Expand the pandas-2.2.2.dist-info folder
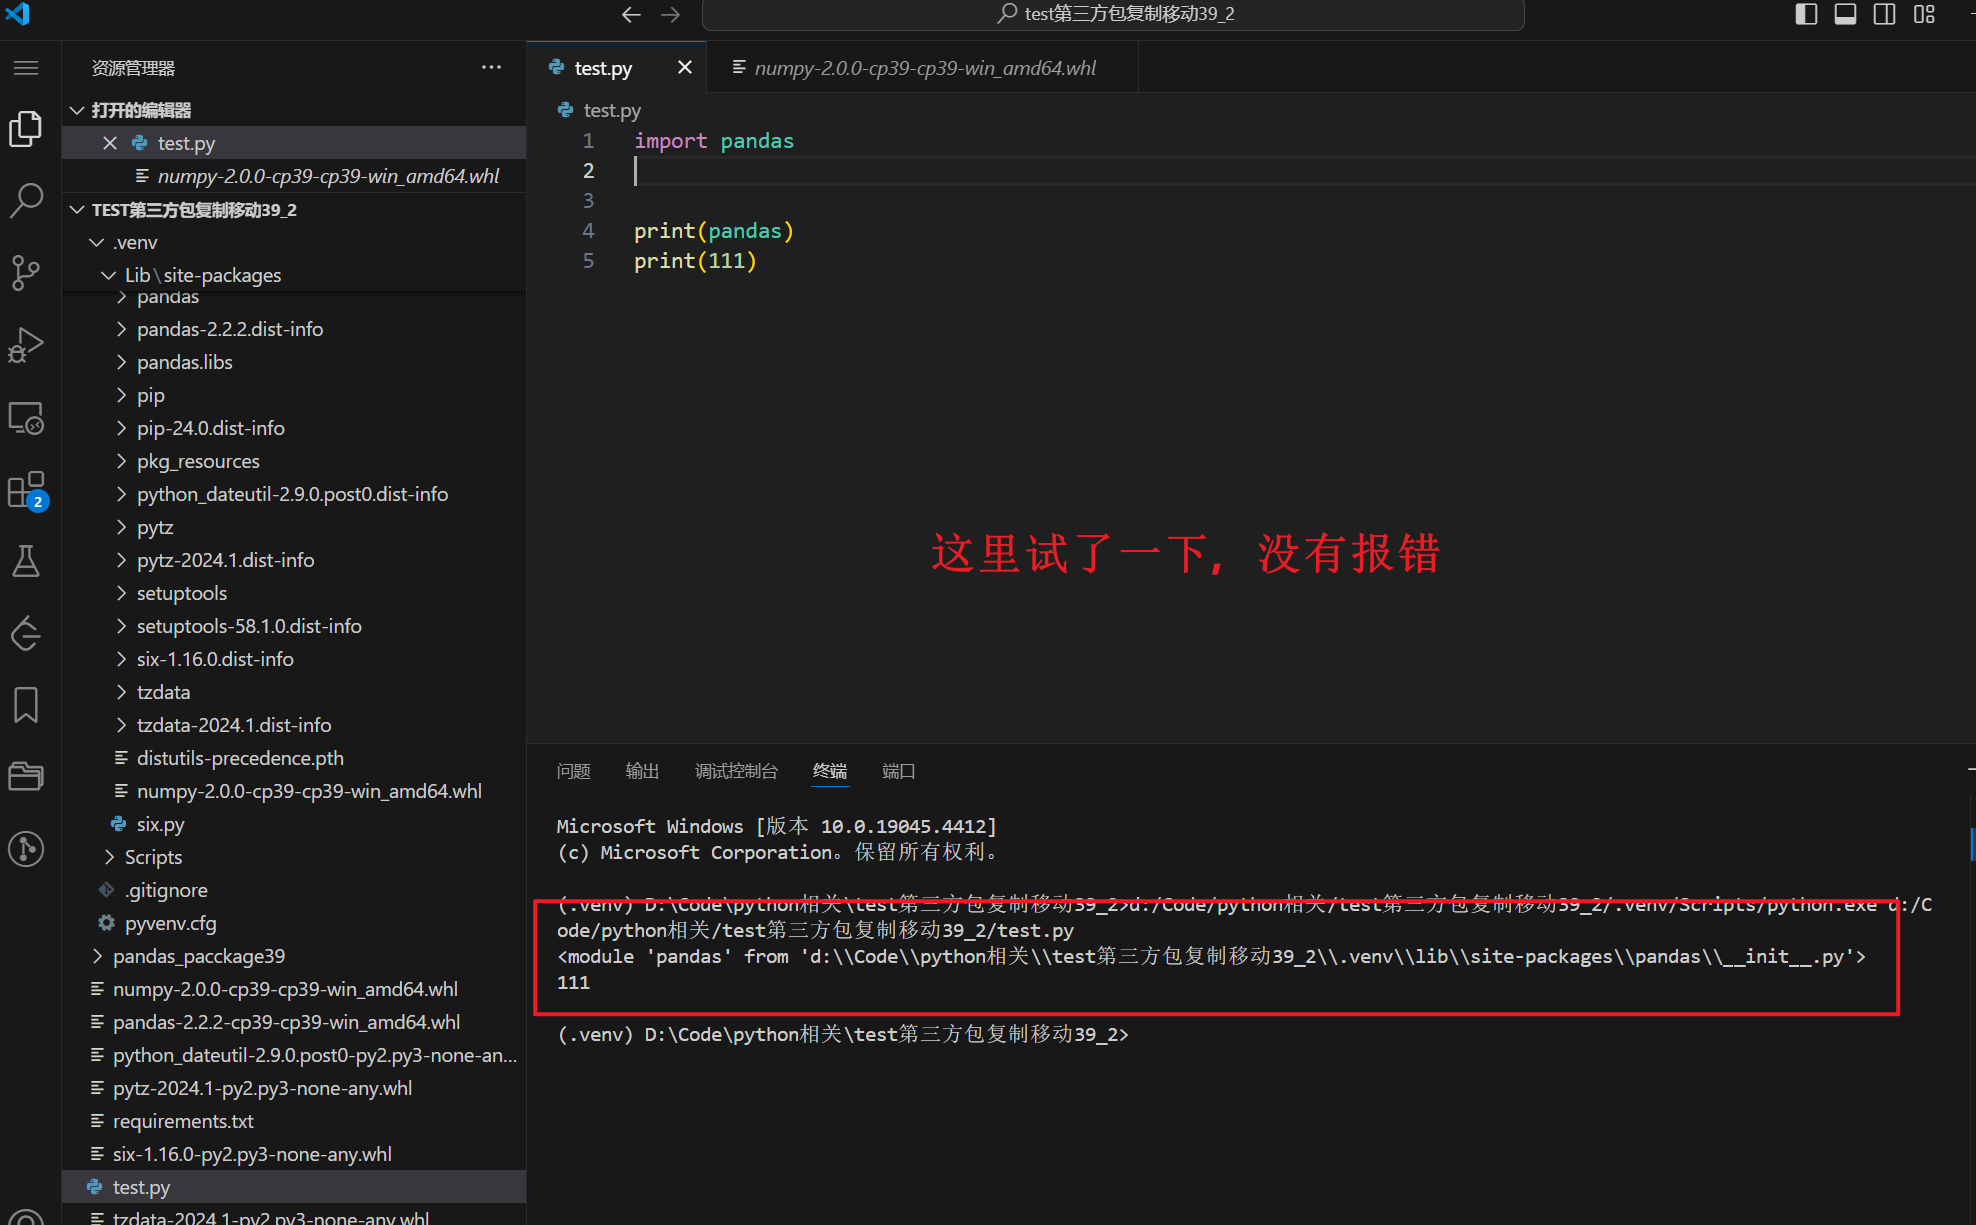1976x1225 pixels. [x=294, y=329]
